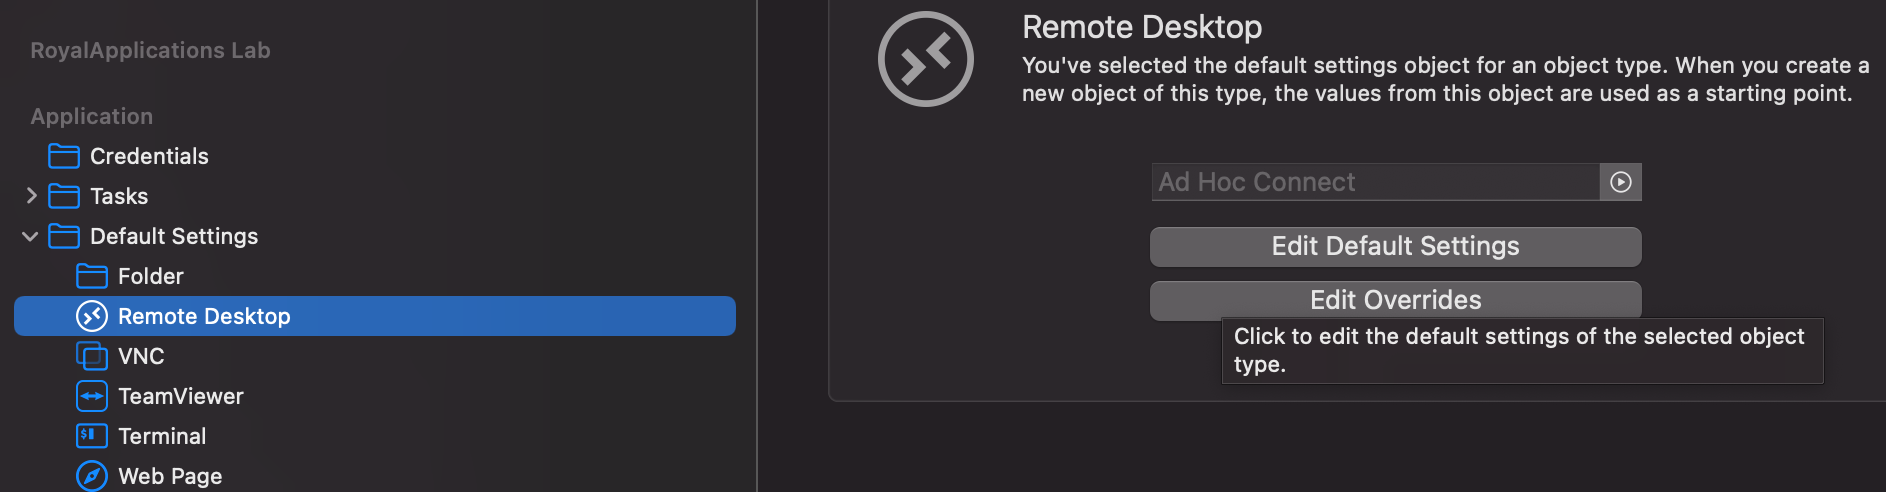Screen dimensions: 1886x492
Task: Select the Terminal default settings label
Action: [x=162, y=436]
